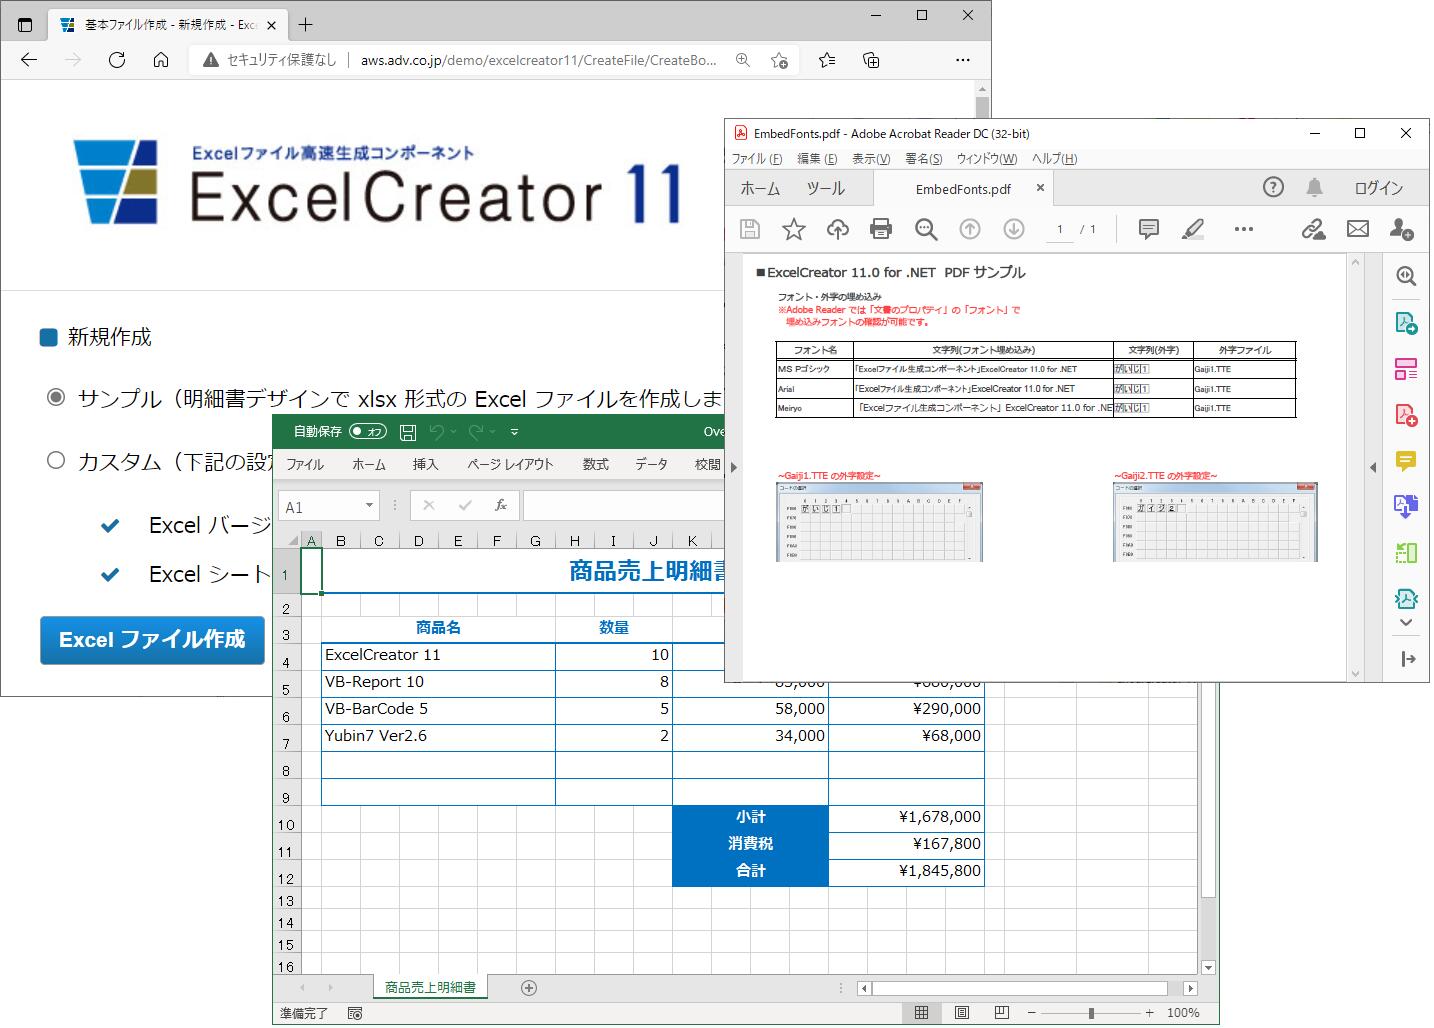1434x1028 pixels.
Task: Open new browser tab
Action: [305, 24]
